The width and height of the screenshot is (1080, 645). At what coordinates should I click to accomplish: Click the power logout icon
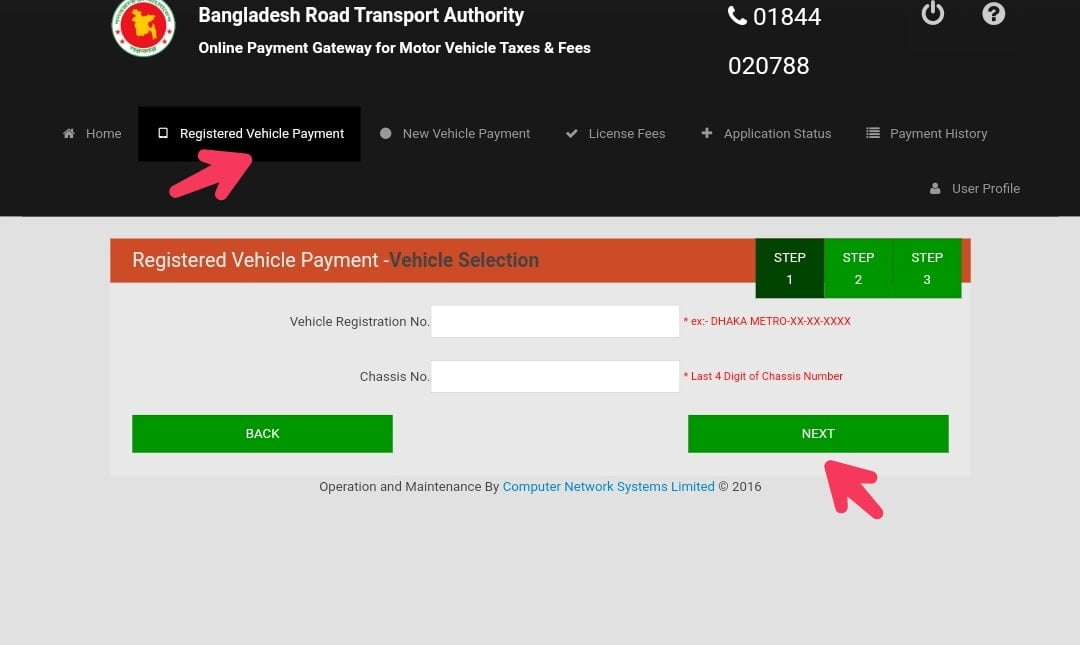tap(932, 13)
